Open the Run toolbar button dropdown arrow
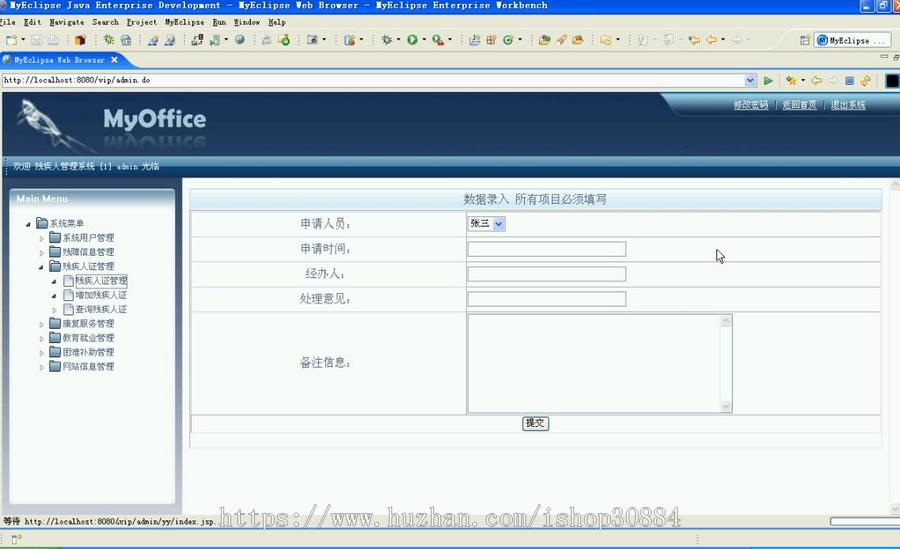 click(x=424, y=40)
